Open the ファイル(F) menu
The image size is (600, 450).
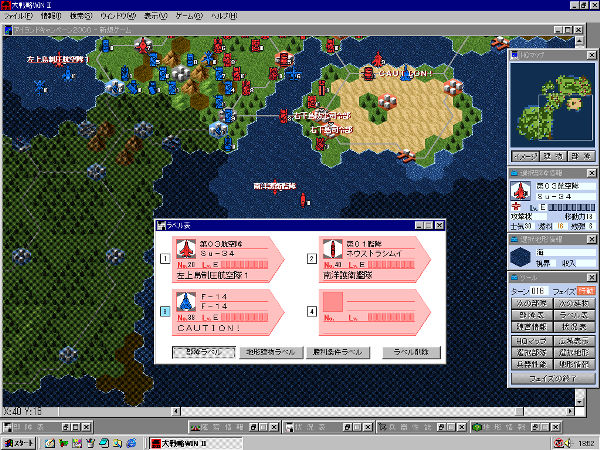[x=18, y=16]
